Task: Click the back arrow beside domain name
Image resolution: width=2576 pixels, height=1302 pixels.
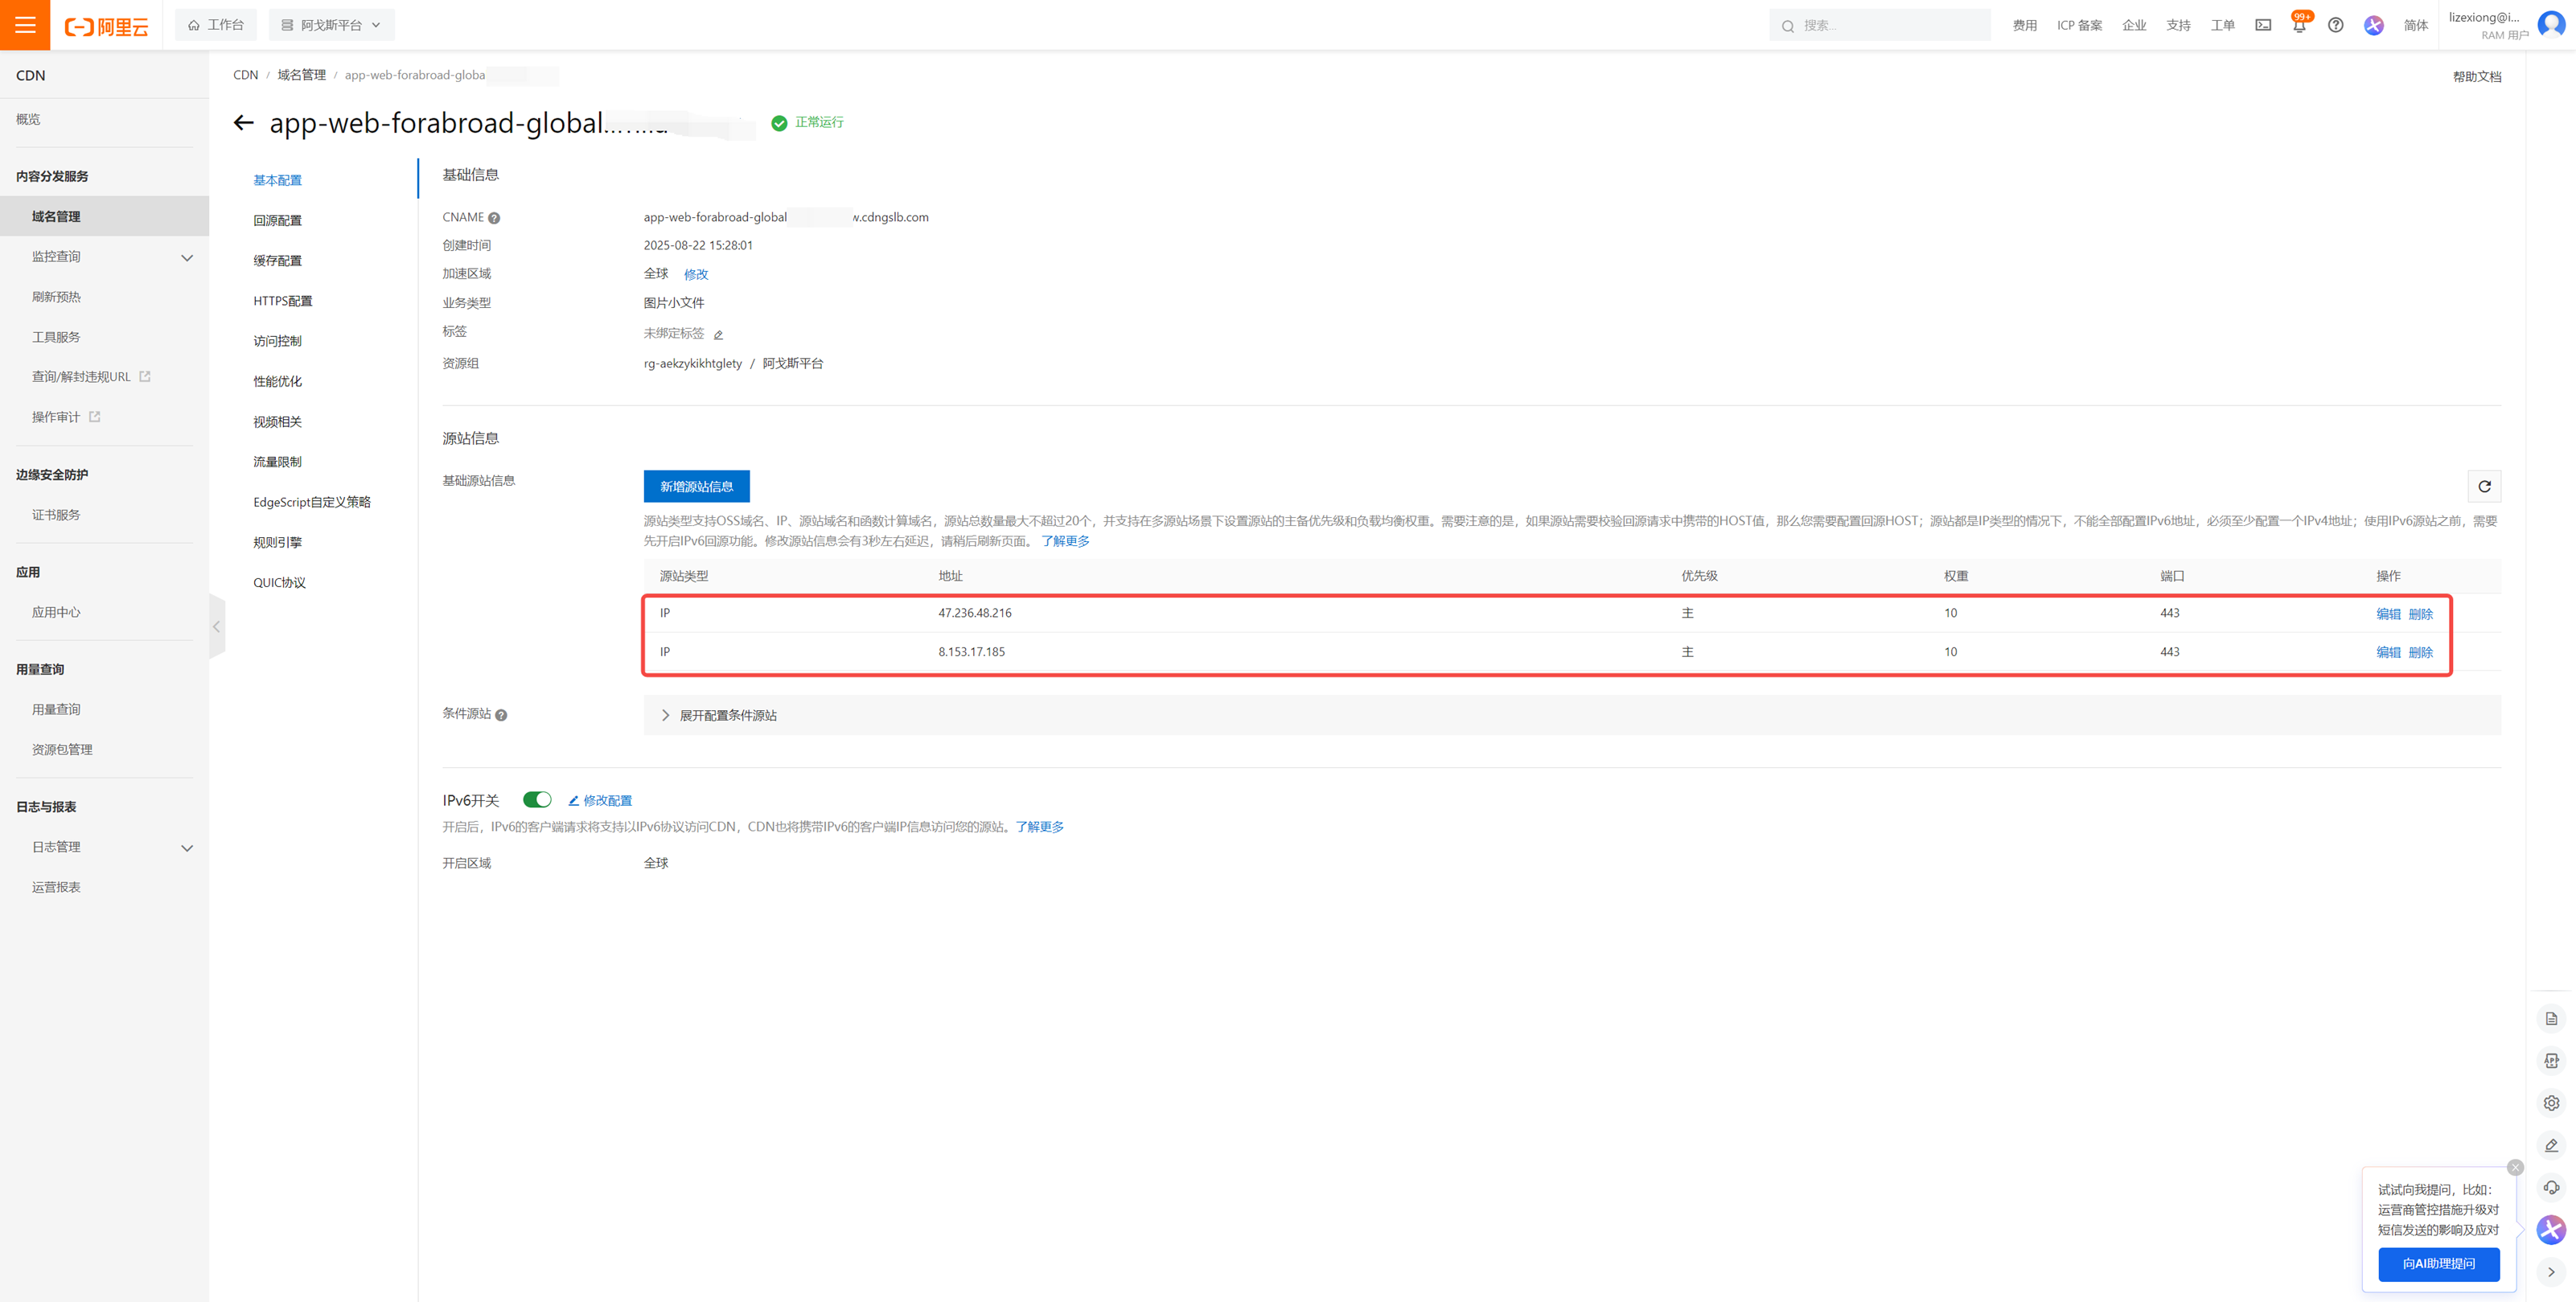Action: click(x=243, y=123)
